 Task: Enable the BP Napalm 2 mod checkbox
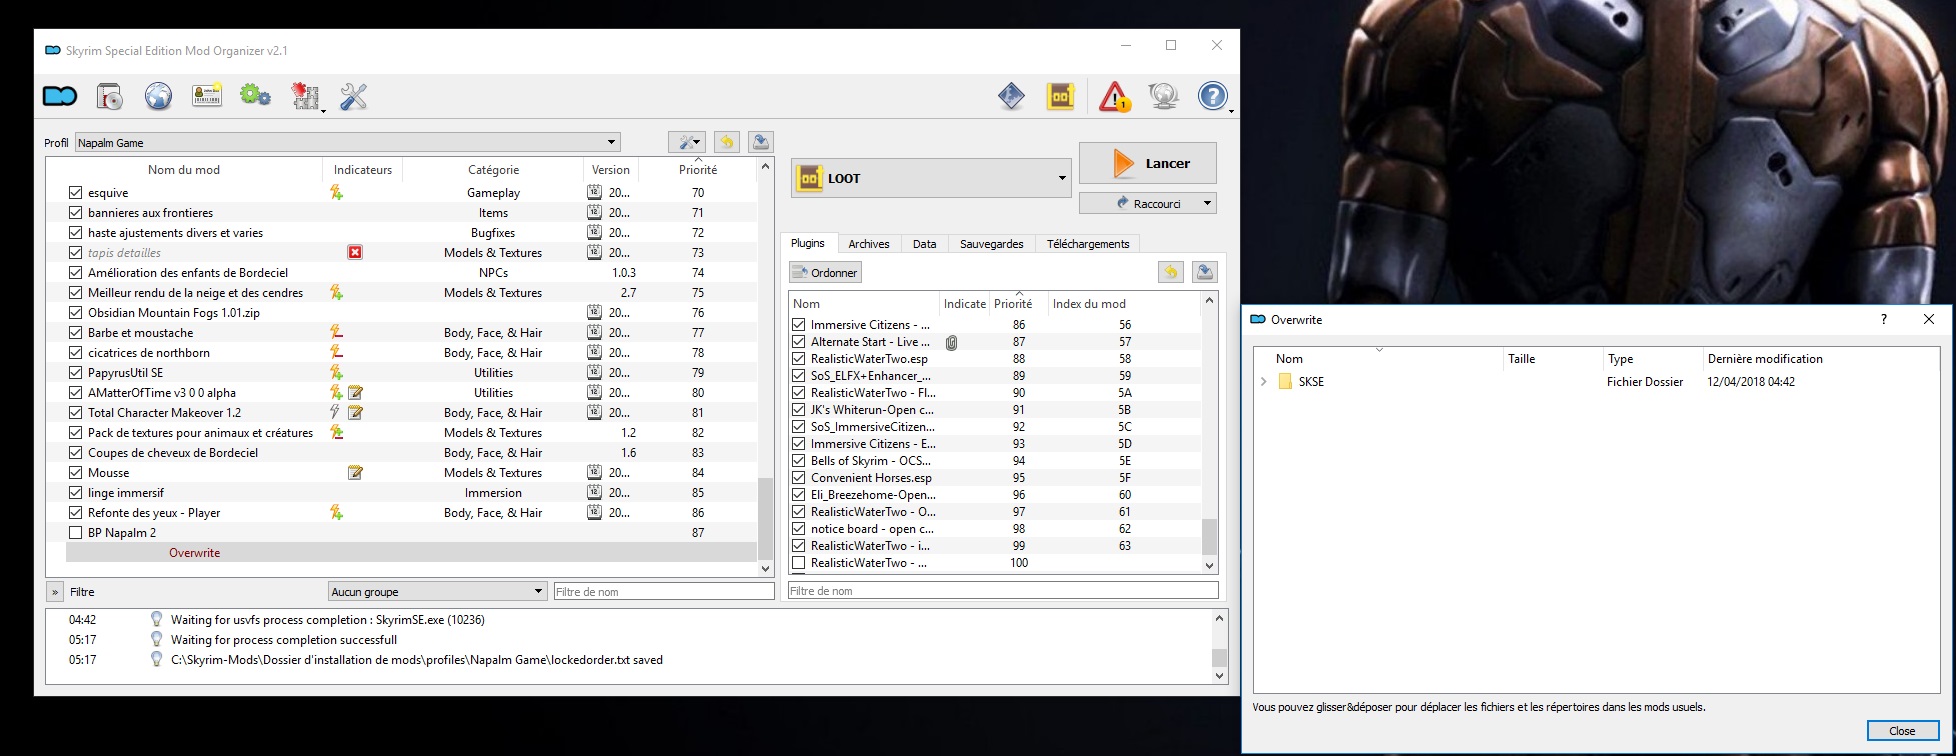[75, 533]
